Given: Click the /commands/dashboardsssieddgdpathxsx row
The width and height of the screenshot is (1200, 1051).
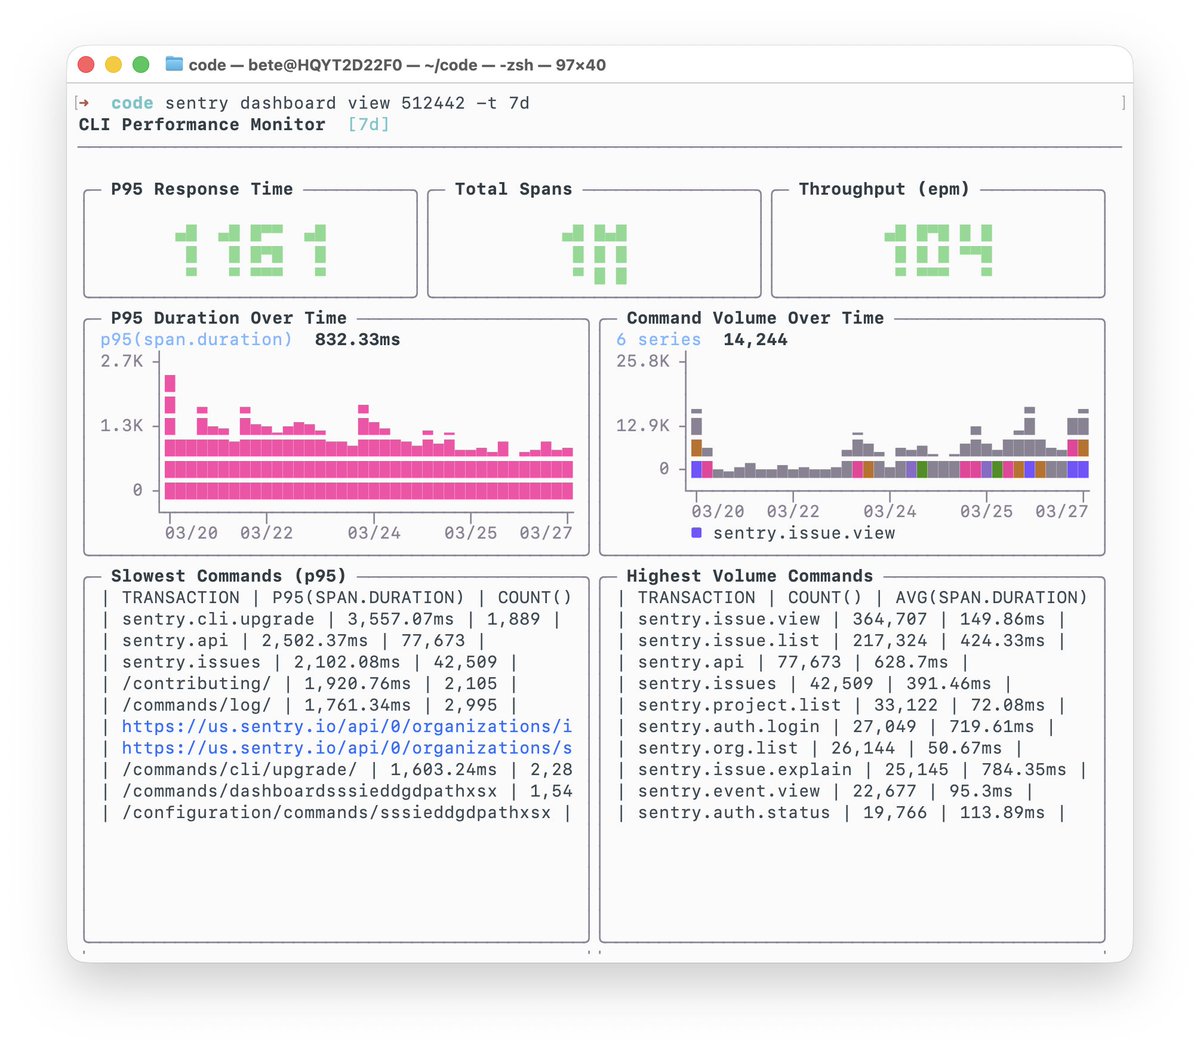Looking at the screenshot, I should click(x=337, y=791).
